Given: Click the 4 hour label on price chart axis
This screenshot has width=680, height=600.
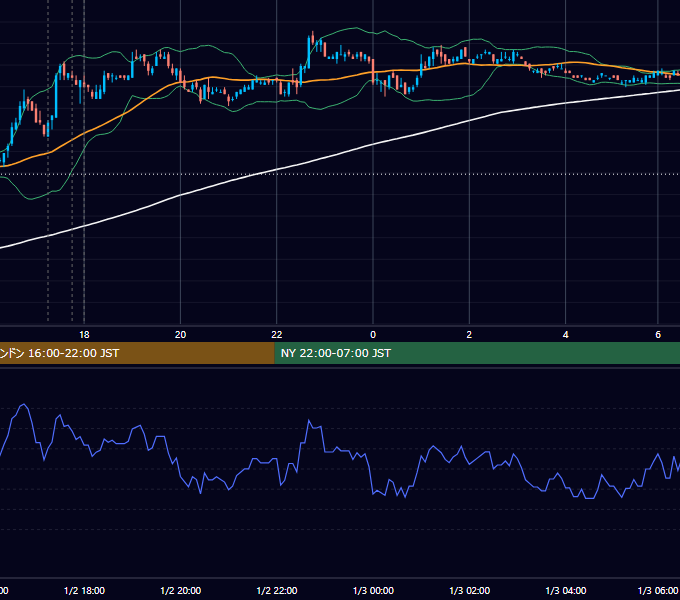Looking at the screenshot, I should [566, 335].
